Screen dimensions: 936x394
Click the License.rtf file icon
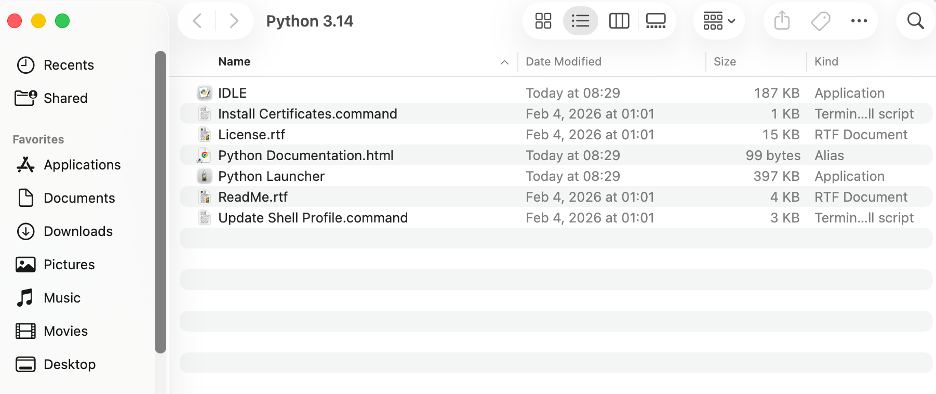[205, 135]
